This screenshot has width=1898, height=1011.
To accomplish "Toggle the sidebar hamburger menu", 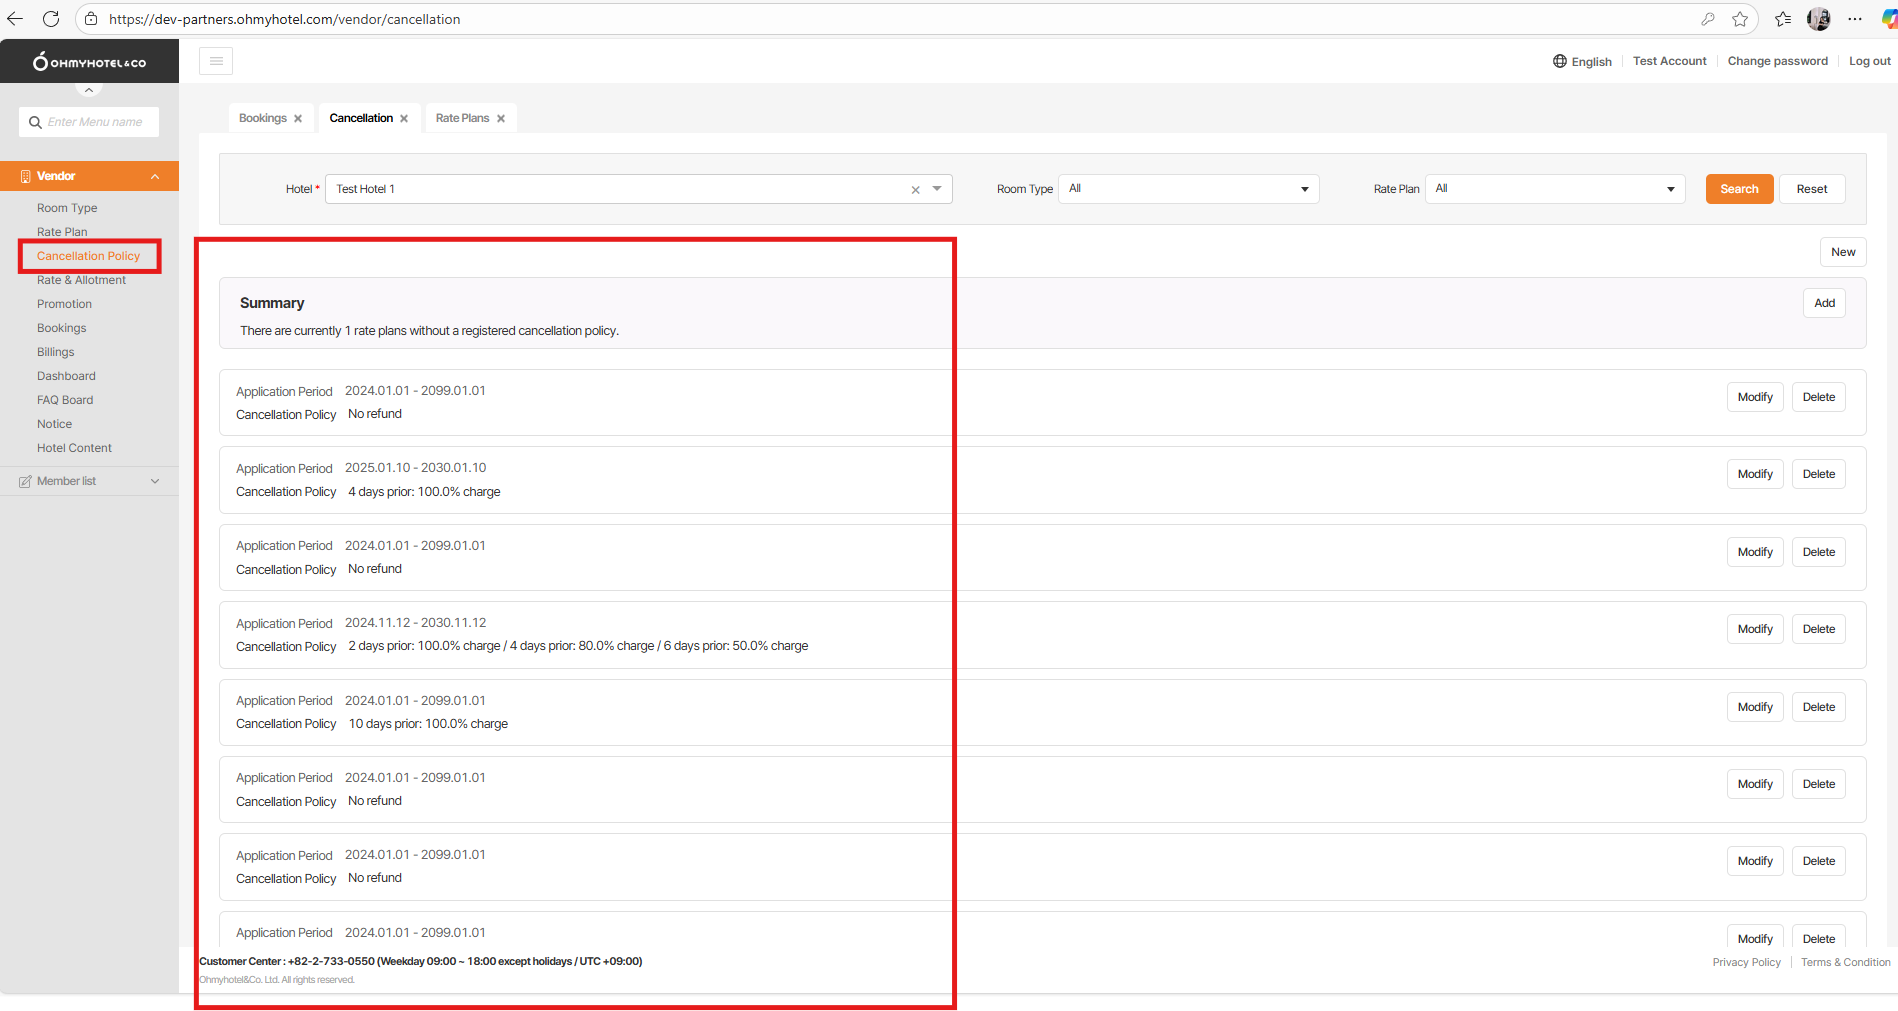I will click(x=216, y=61).
